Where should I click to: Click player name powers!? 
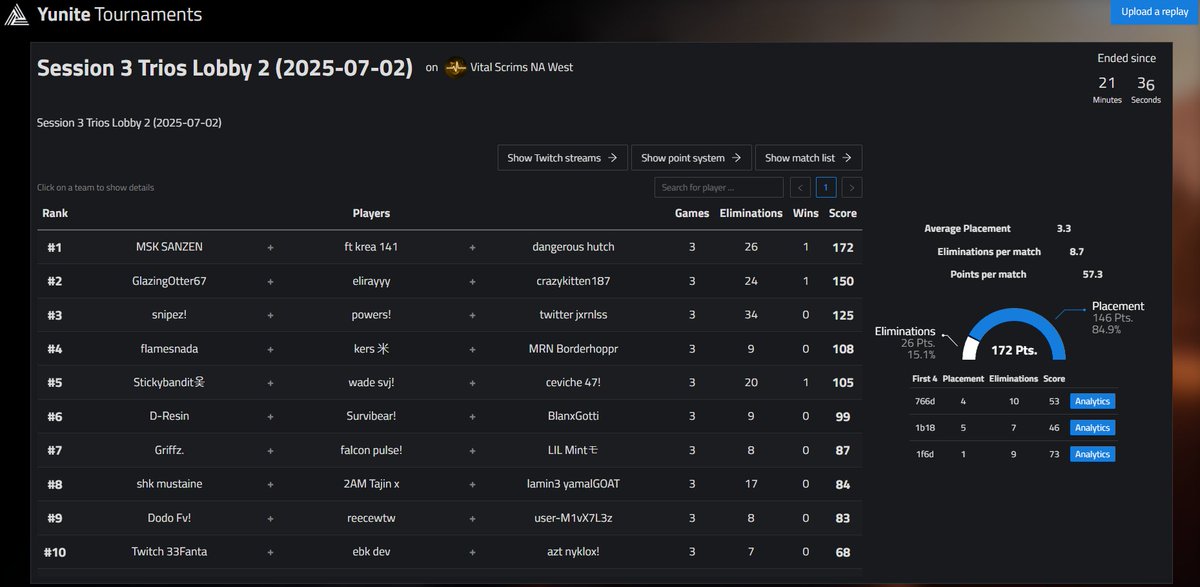(371, 315)
